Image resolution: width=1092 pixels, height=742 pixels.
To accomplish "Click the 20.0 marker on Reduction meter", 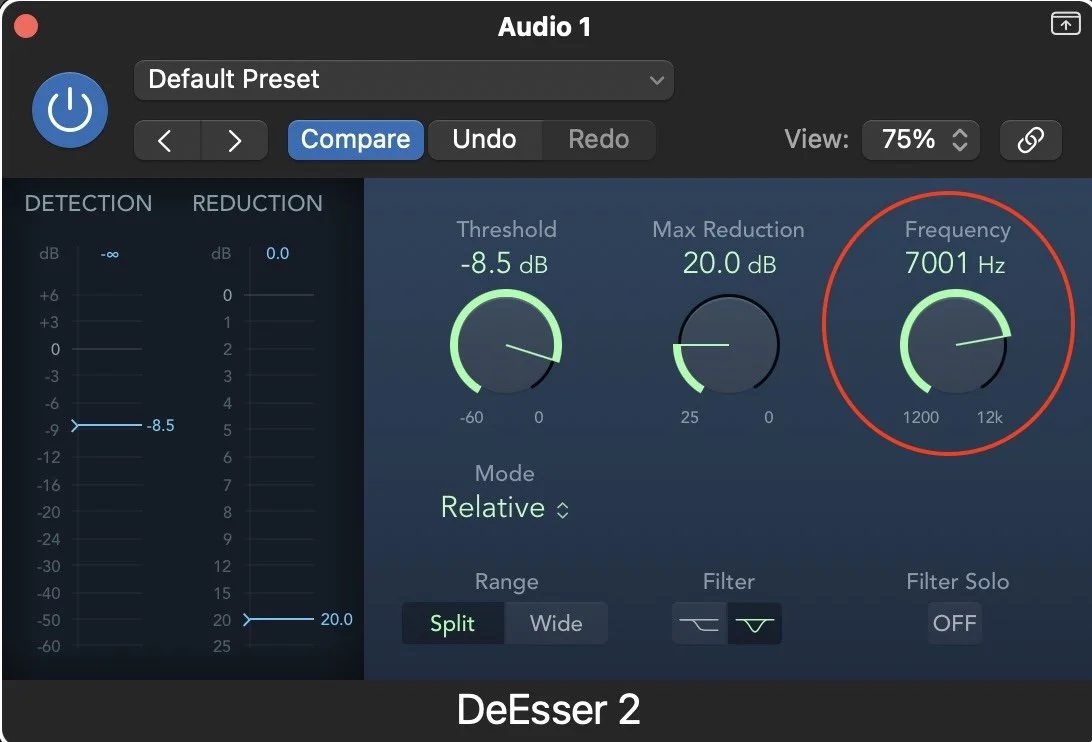I will 298,619.
